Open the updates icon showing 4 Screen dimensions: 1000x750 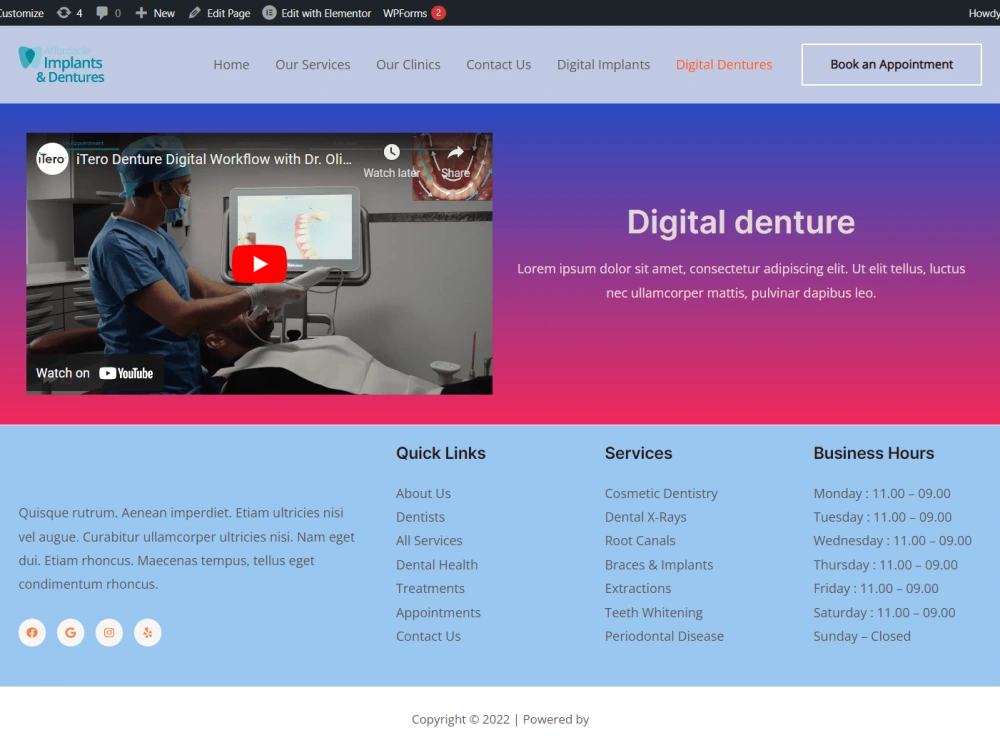pyautogui.click(x=70, y=13)
